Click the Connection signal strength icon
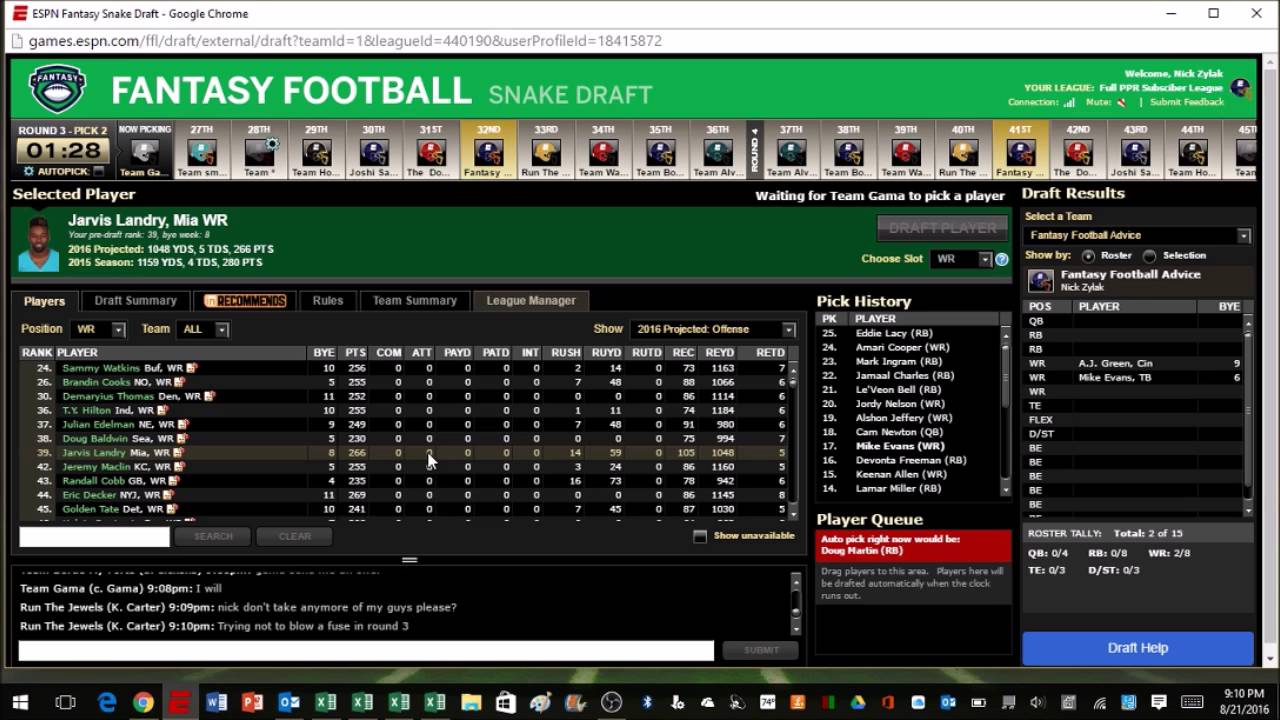The image size is (1280, 720). pos(1069,102)
